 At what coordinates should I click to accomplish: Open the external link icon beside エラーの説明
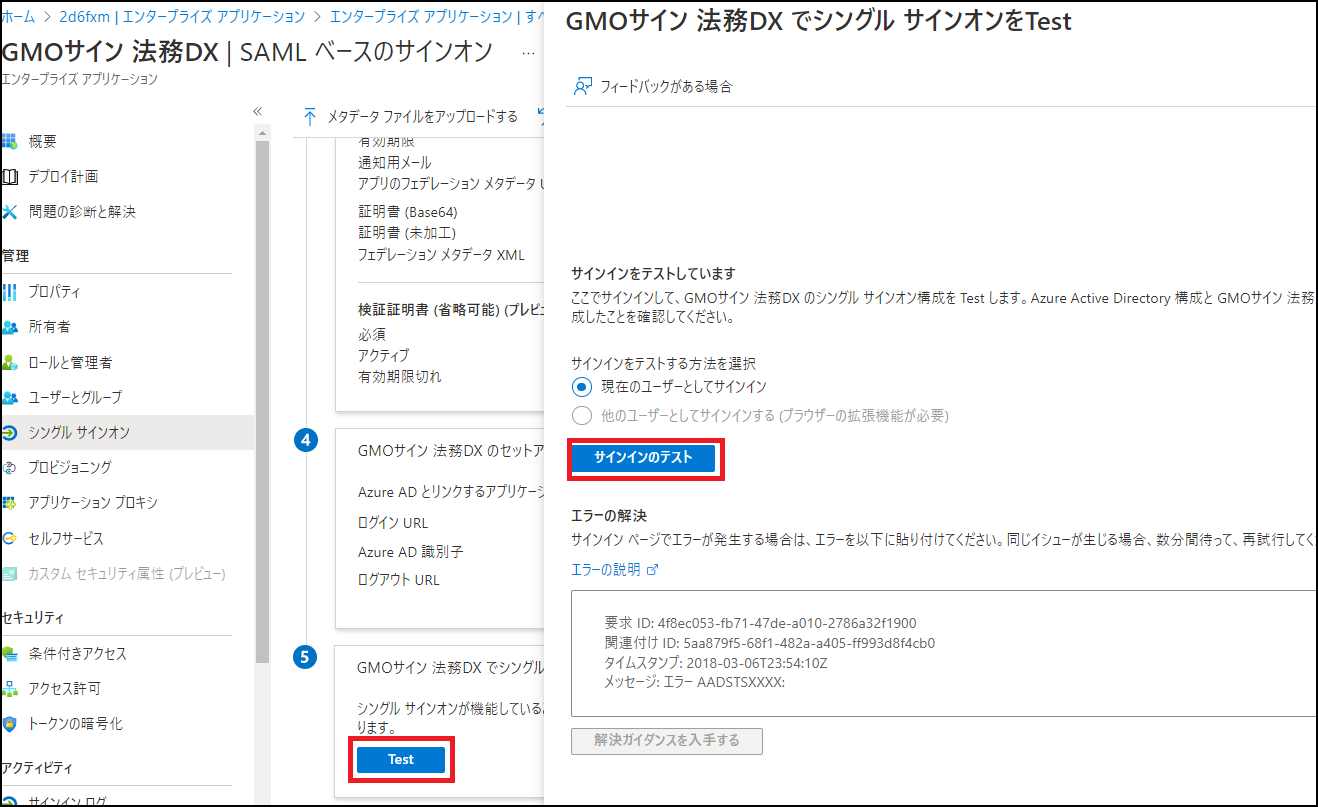653,570
